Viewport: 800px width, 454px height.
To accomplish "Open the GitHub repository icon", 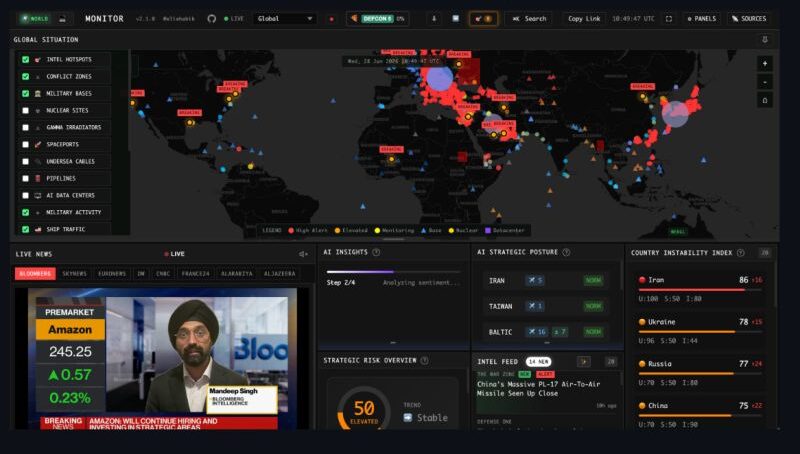I will coord(212,19).
